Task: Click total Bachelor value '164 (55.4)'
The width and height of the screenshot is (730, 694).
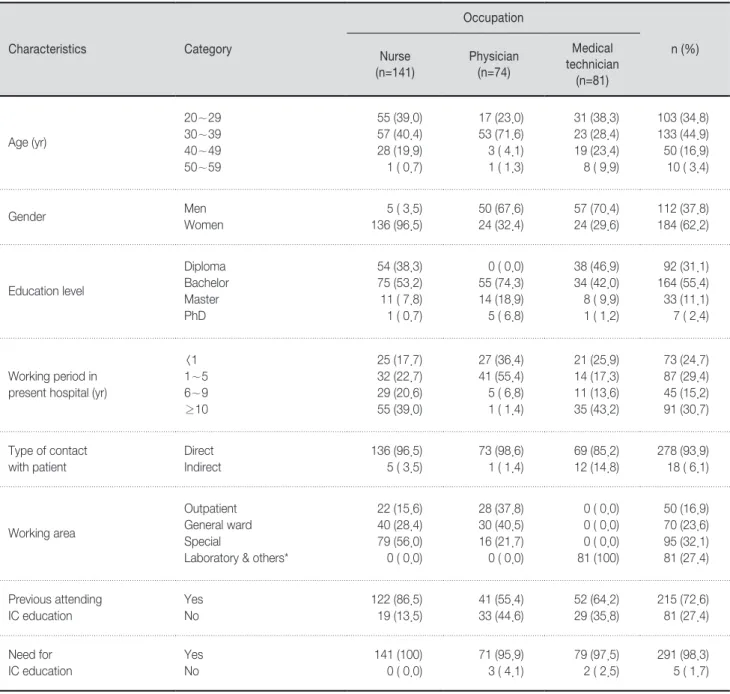Action: (683, 283)
